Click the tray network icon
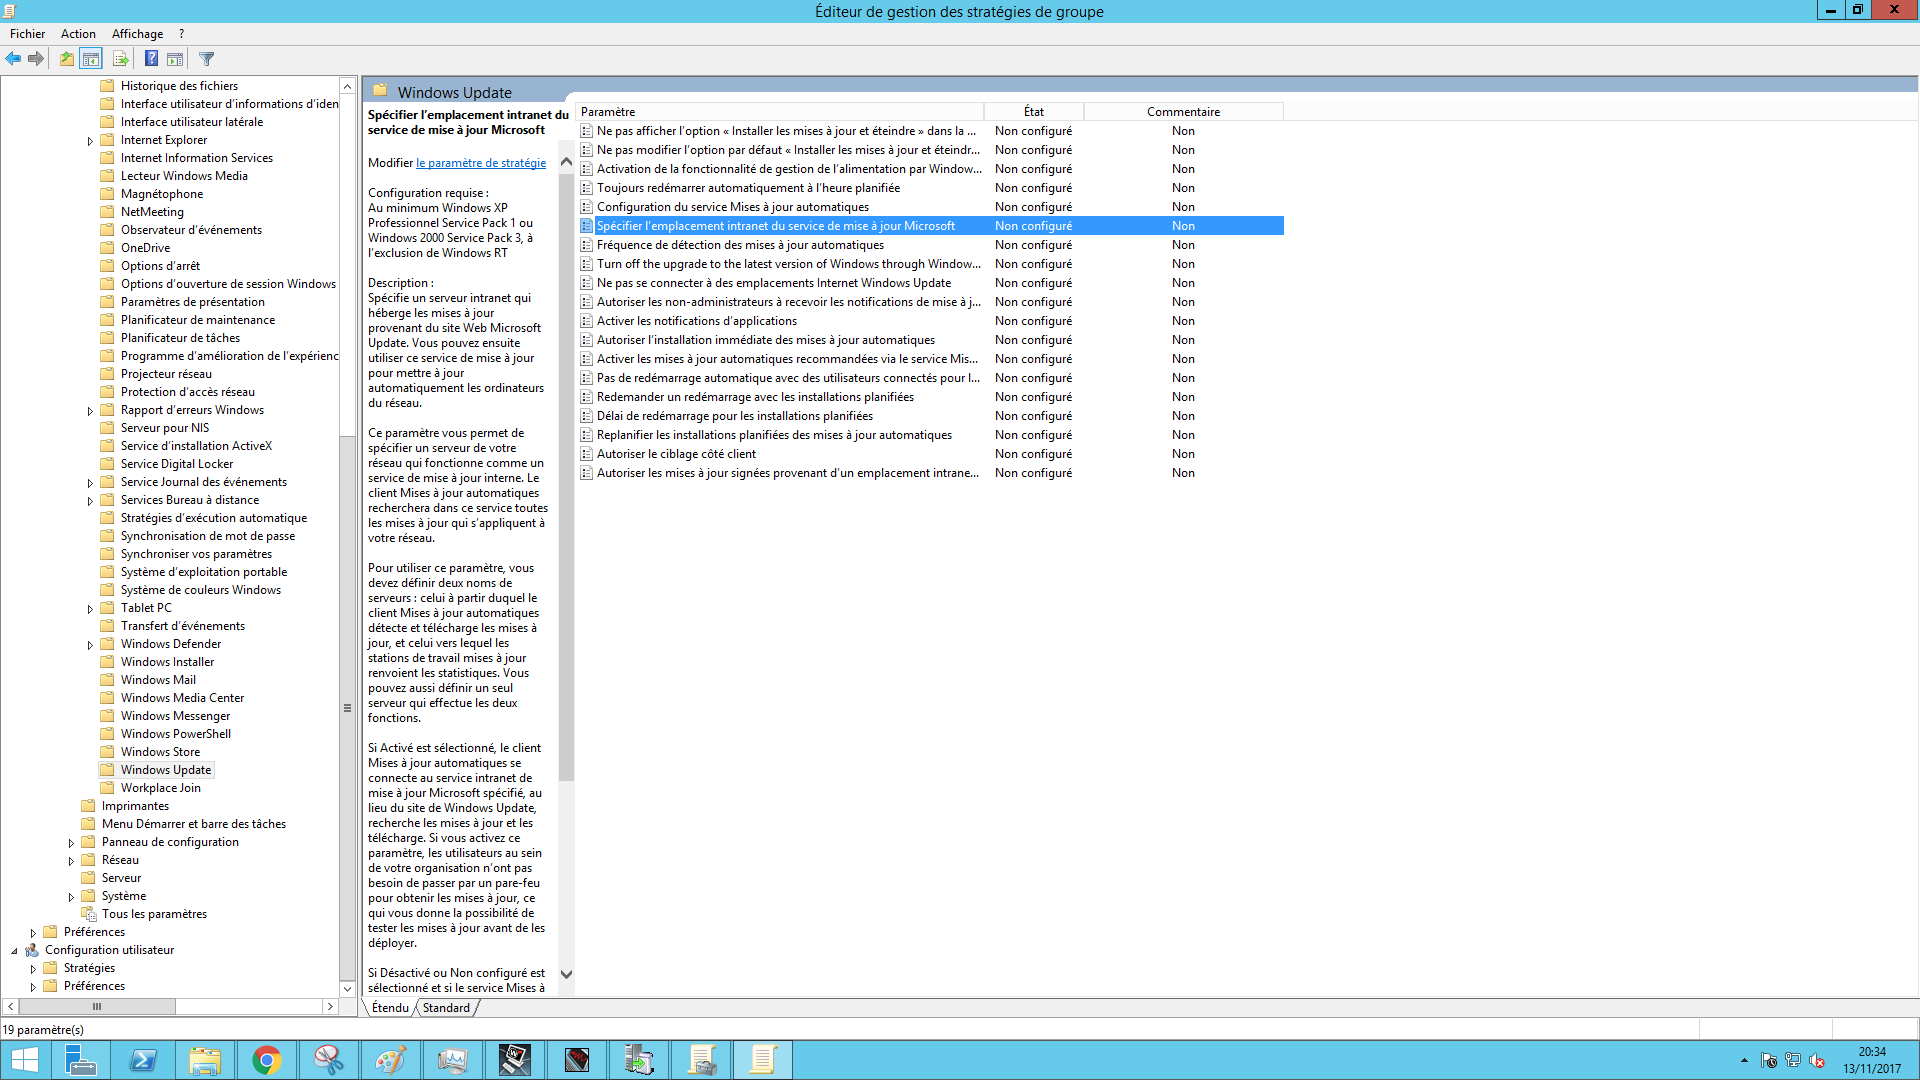This screenshot has height=1080, width=1920. (x=1793, y=1061)
